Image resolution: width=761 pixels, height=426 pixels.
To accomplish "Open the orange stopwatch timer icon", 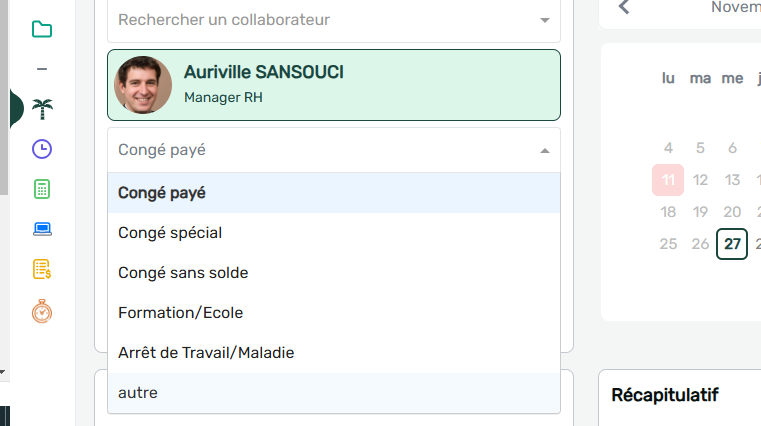I will (x=42, y=310).
